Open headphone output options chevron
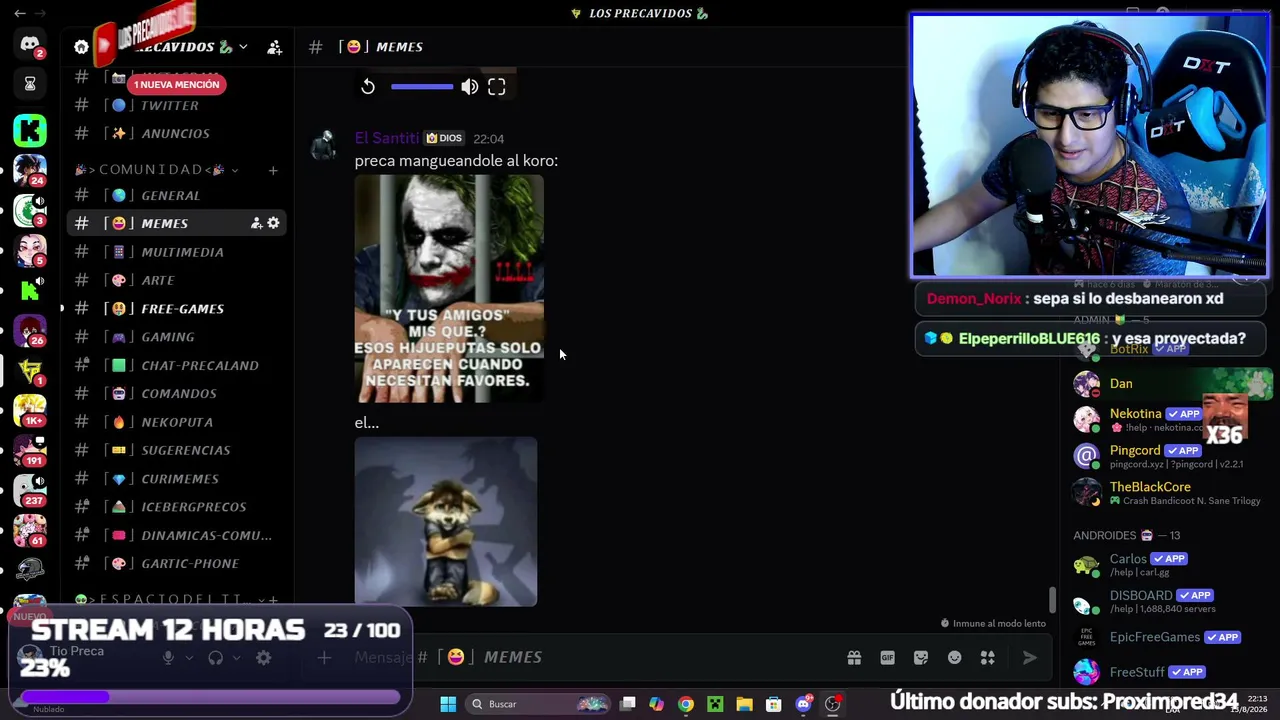Viewport: 1280px width, 720px height. tap(236, 657)
